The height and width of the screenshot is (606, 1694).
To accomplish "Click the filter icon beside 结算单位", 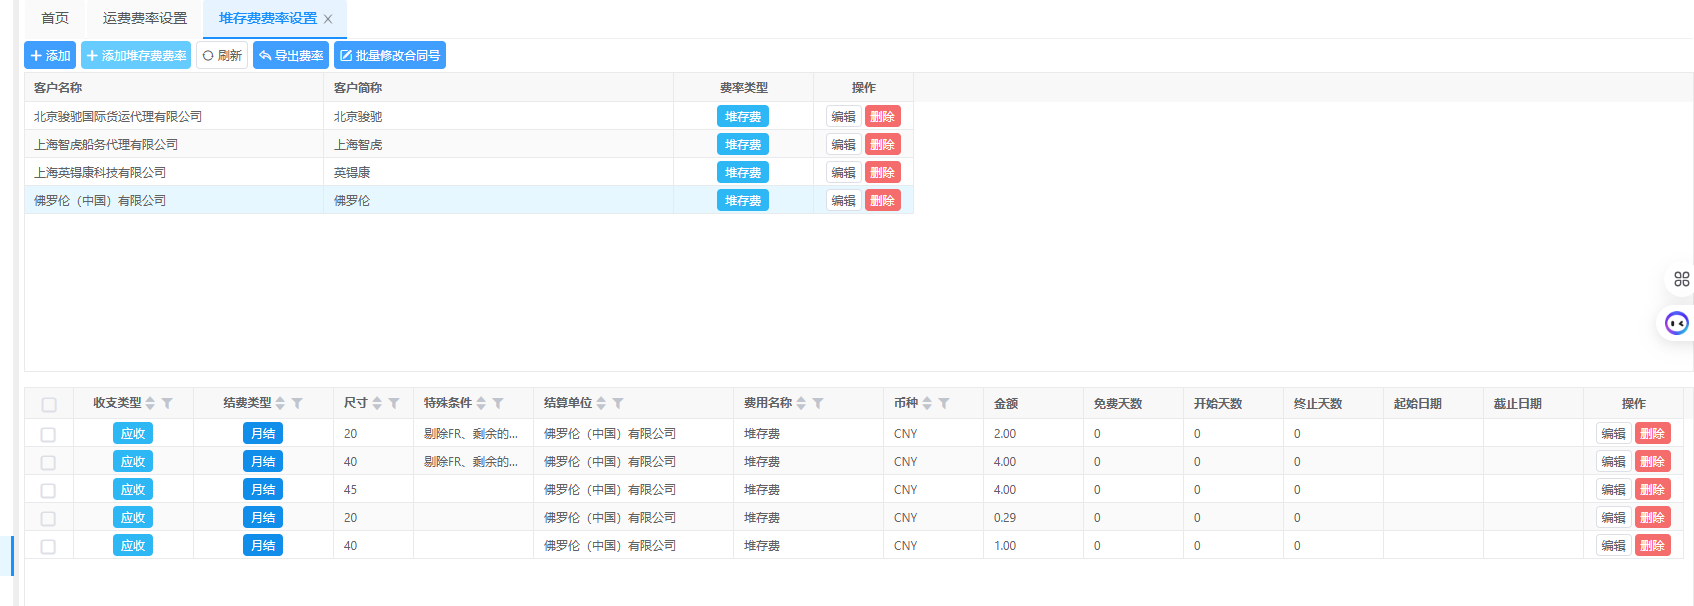I will pos(618,403).
